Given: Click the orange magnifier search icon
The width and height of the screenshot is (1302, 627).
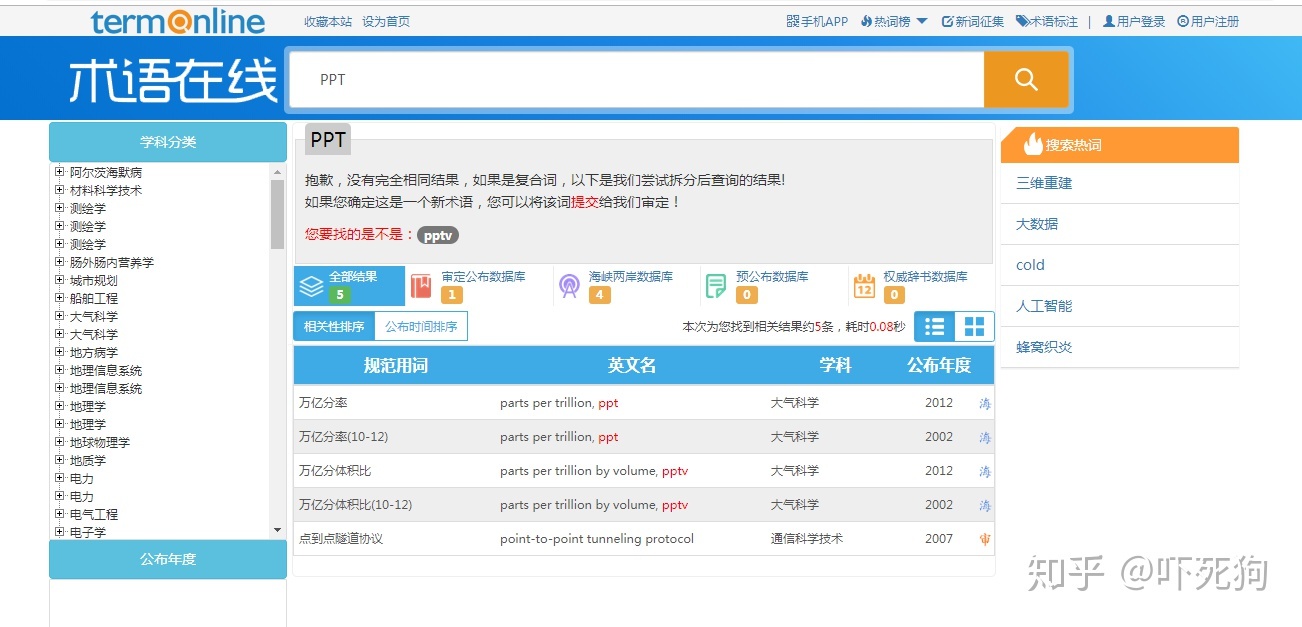Looking at the screenshot, I should pos(1026,79).
